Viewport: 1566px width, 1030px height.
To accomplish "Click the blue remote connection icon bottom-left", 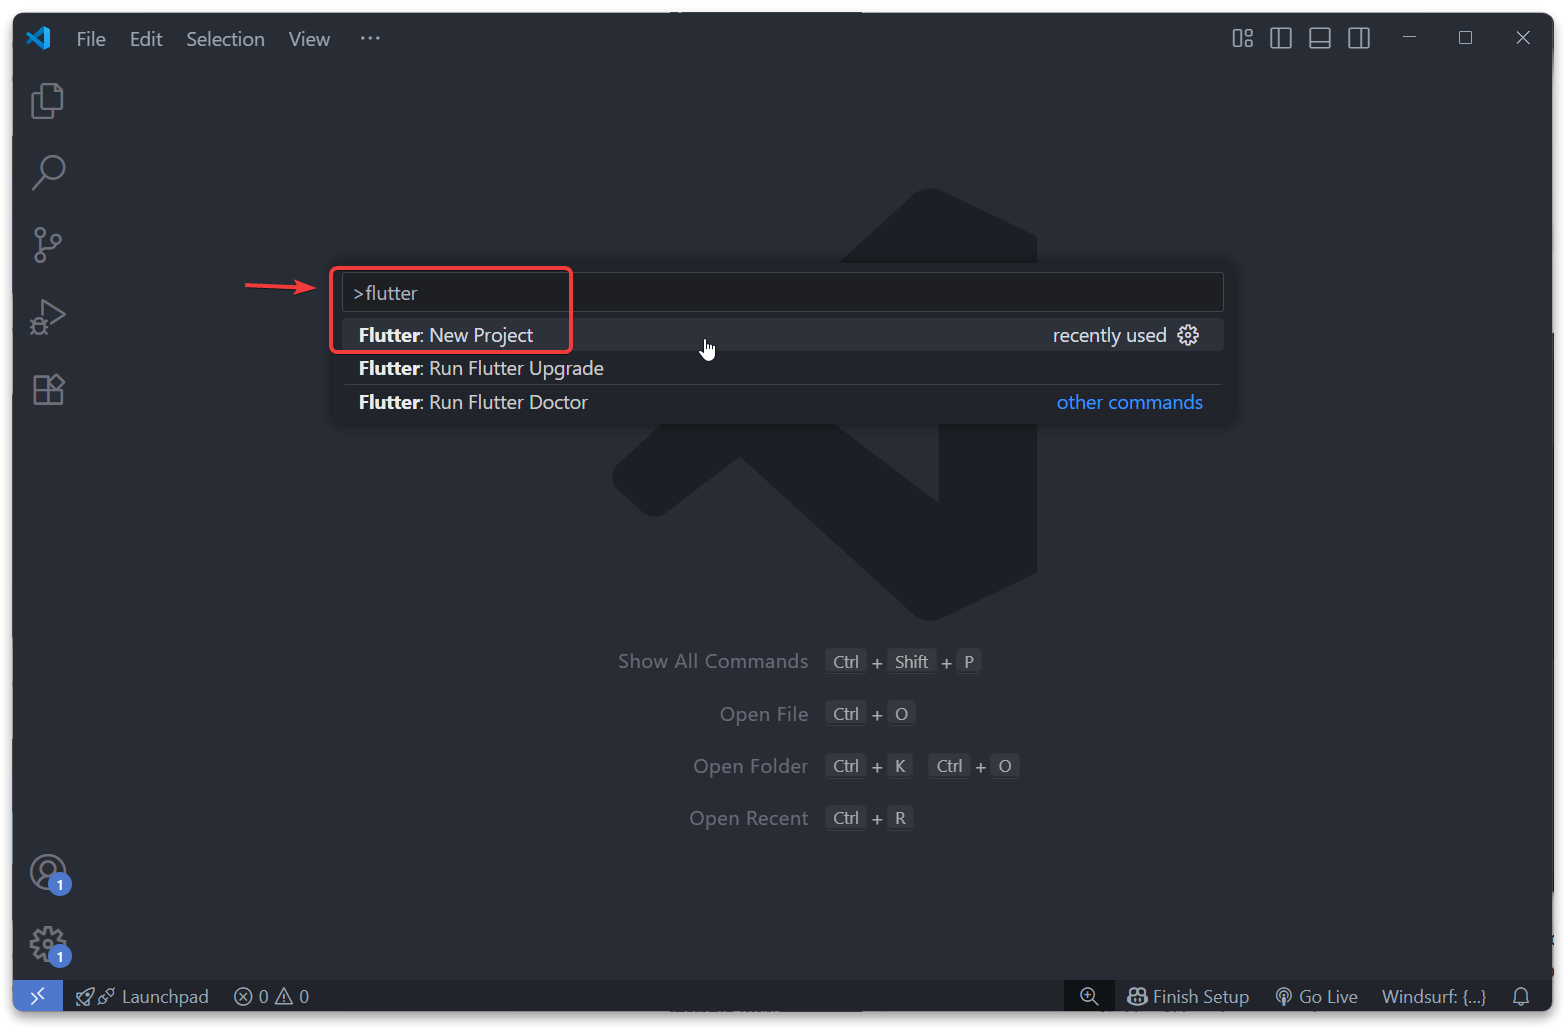I will tap(36, 996).
